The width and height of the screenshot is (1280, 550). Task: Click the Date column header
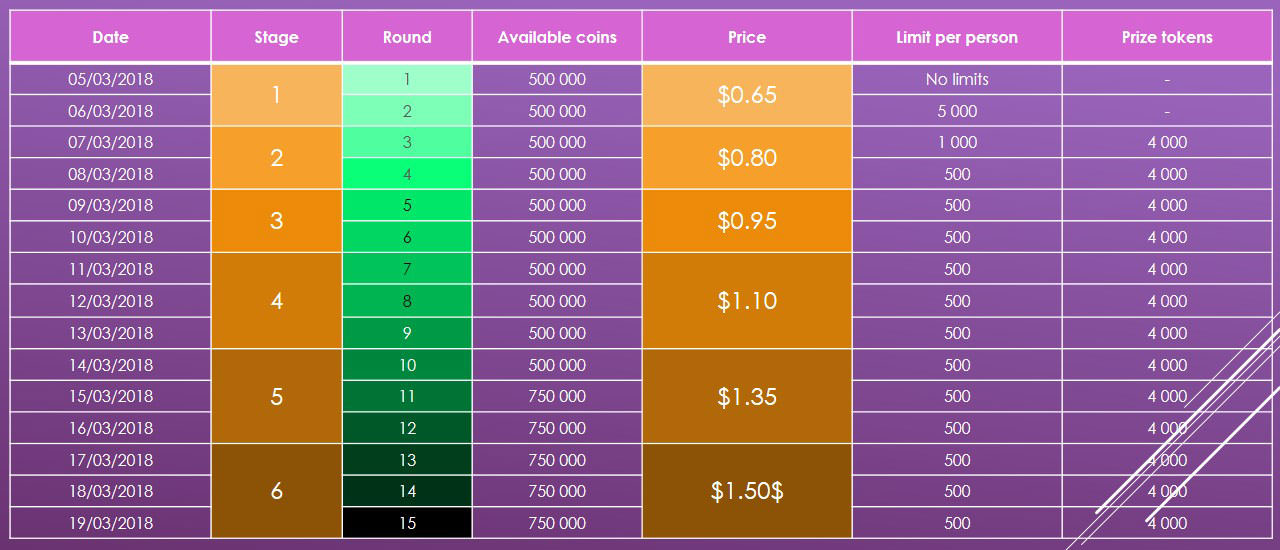pyautogui.click(x=110, y=37)
